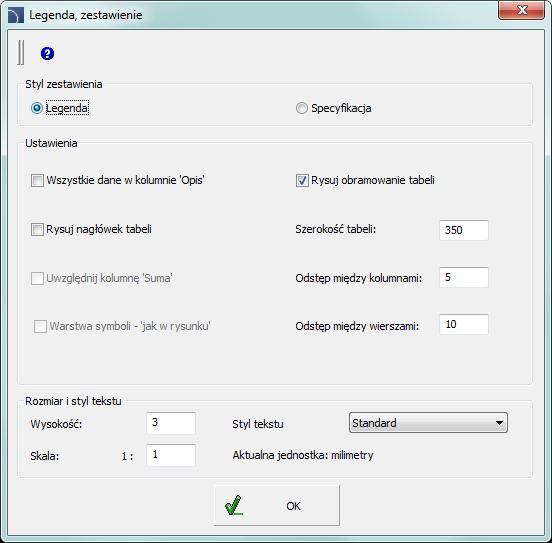Open help via blue question mark icon
552x543 pixels.
48,54
